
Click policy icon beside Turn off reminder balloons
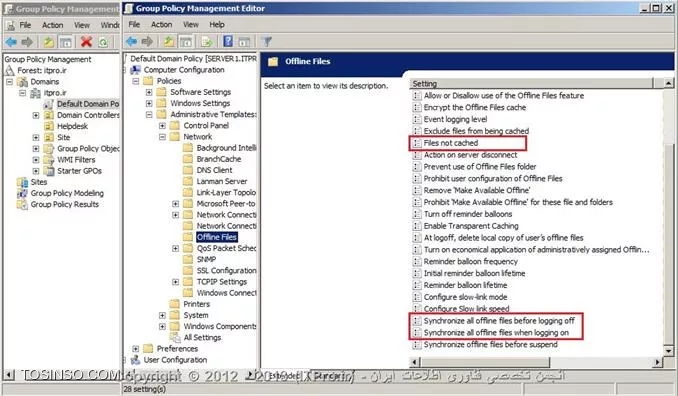(417, 214)
